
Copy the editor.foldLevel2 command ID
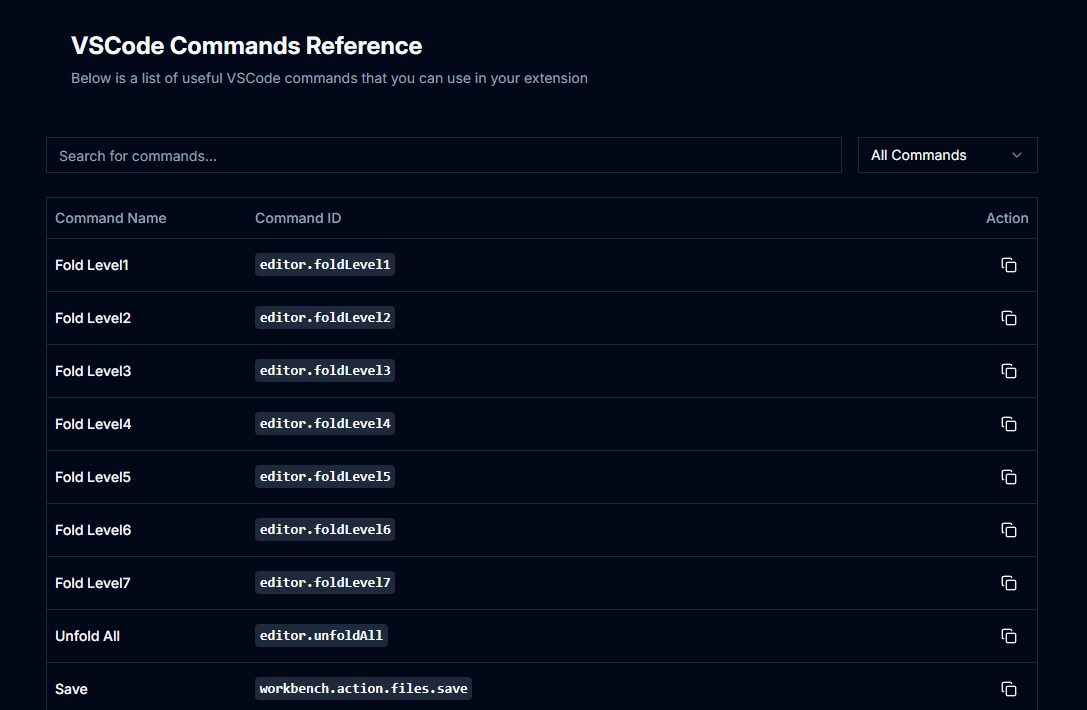click(x=1009, y=318)
